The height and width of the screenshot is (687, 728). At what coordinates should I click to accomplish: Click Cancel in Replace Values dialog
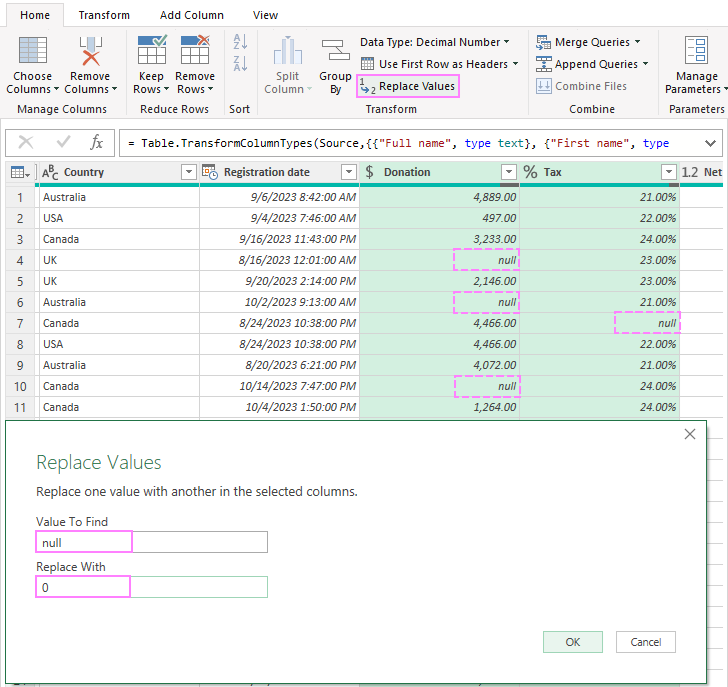(x=645, y=642)
